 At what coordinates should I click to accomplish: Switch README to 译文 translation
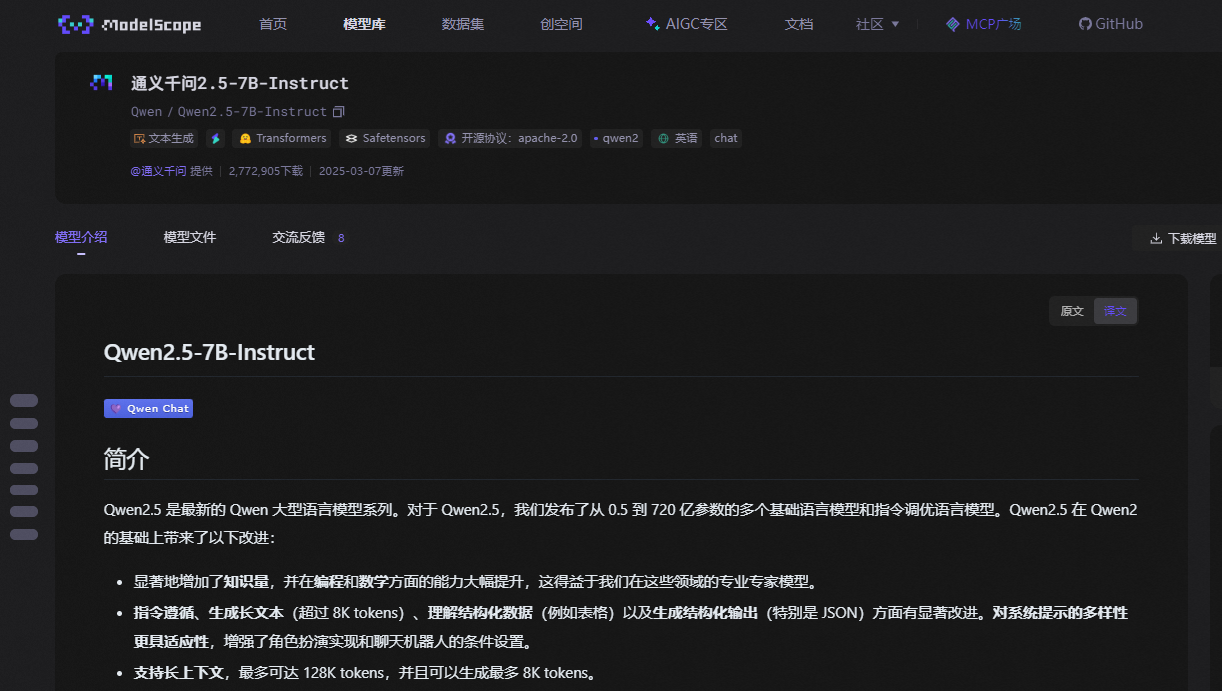coord(1115,311)
